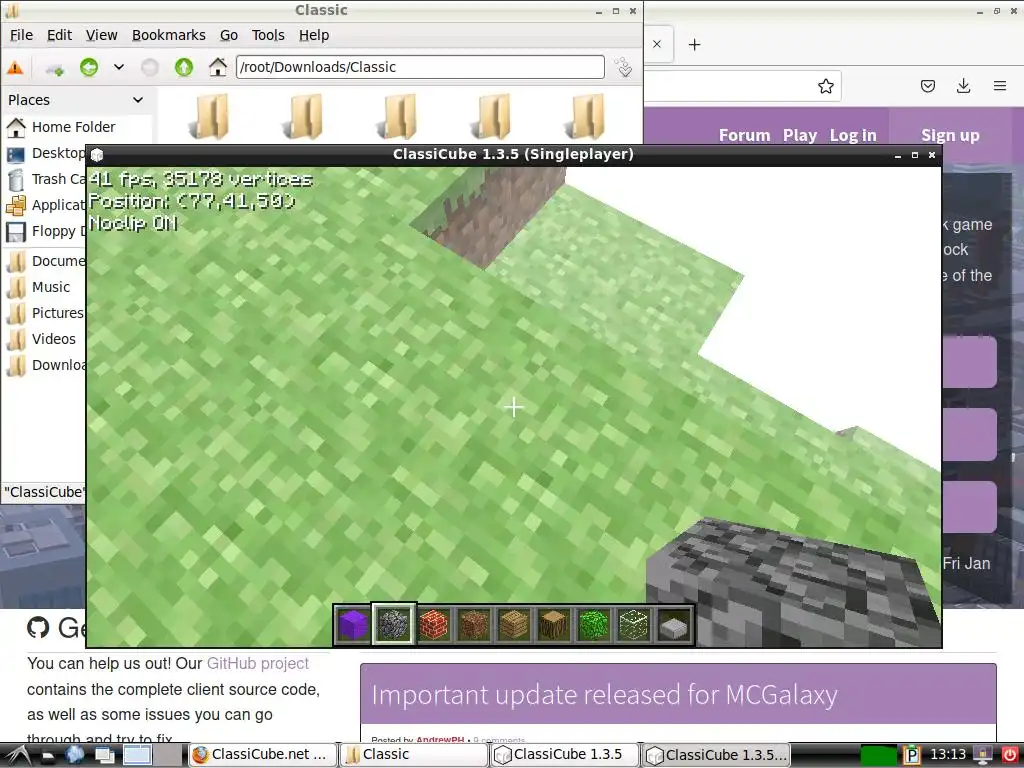Select the purple block in the hotbar
Image resolution: width=1024 pixels, height=768 pixels.
point(353,624)
